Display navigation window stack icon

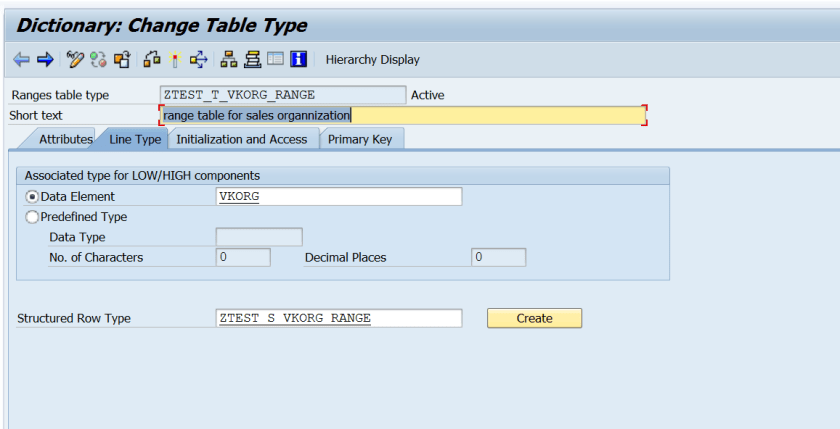tap(252, 59)
